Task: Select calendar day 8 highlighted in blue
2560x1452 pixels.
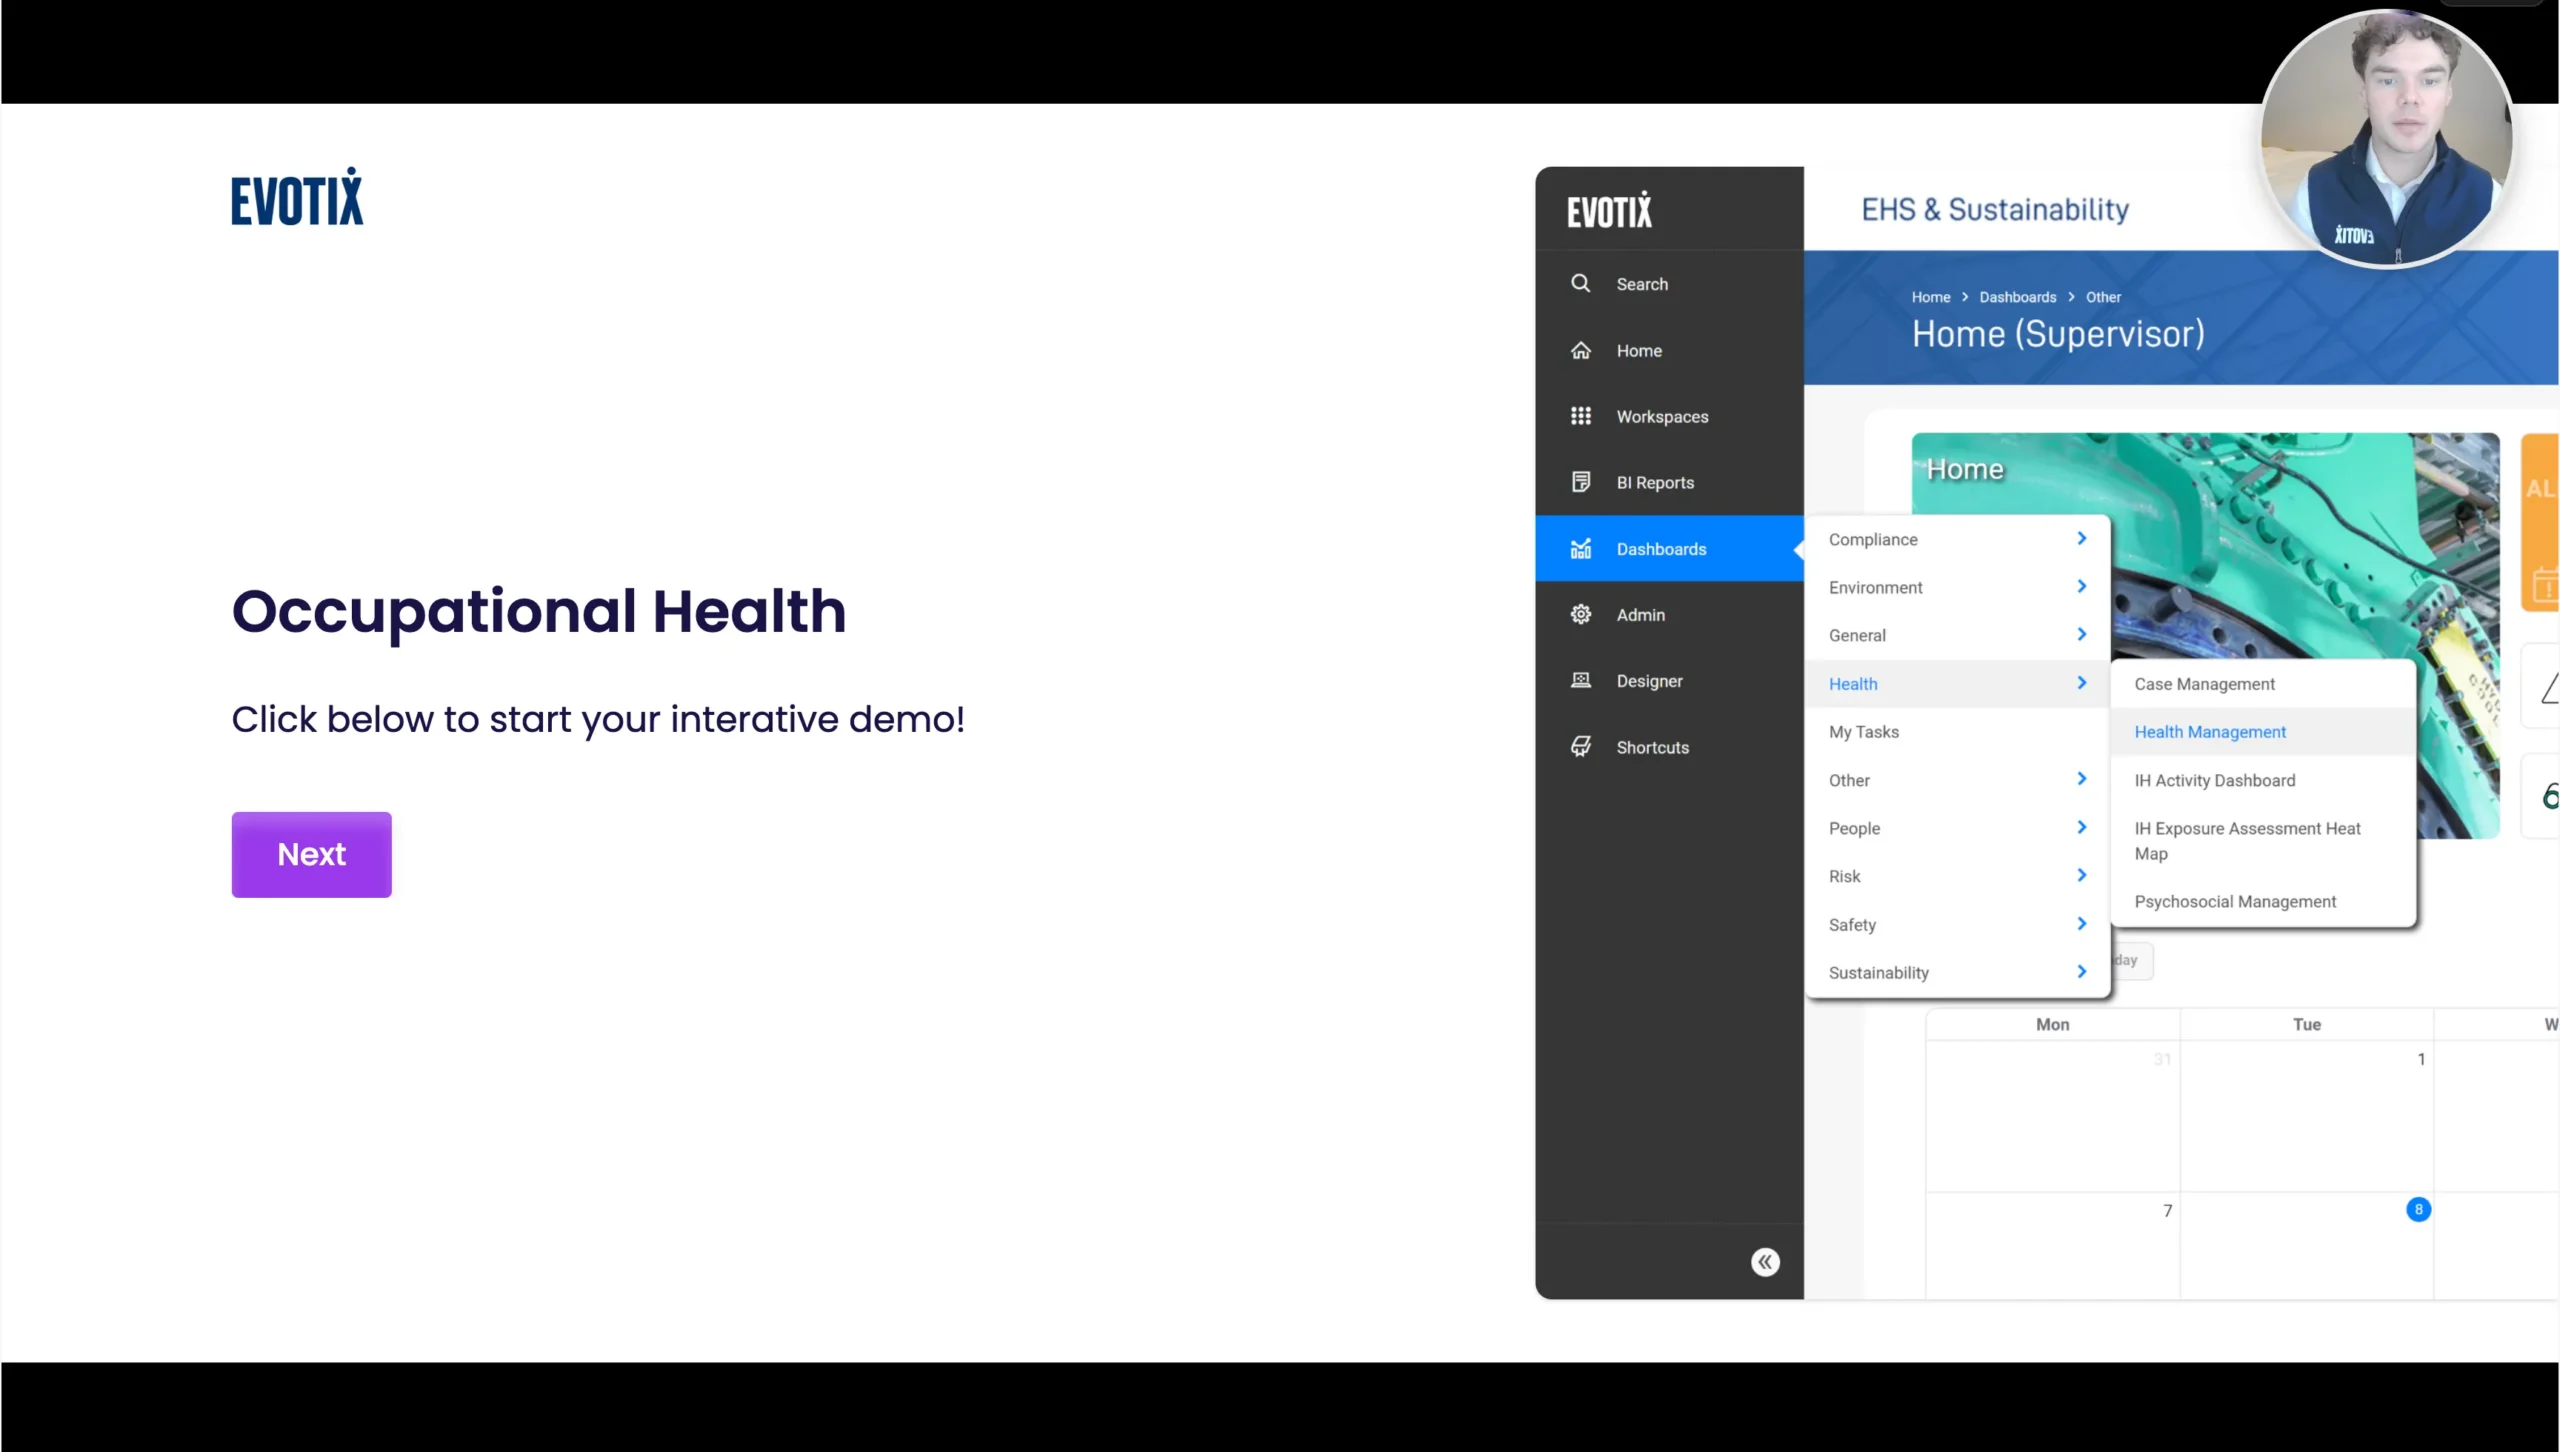Action: pyautogui.click(x=2418, y=1209)
